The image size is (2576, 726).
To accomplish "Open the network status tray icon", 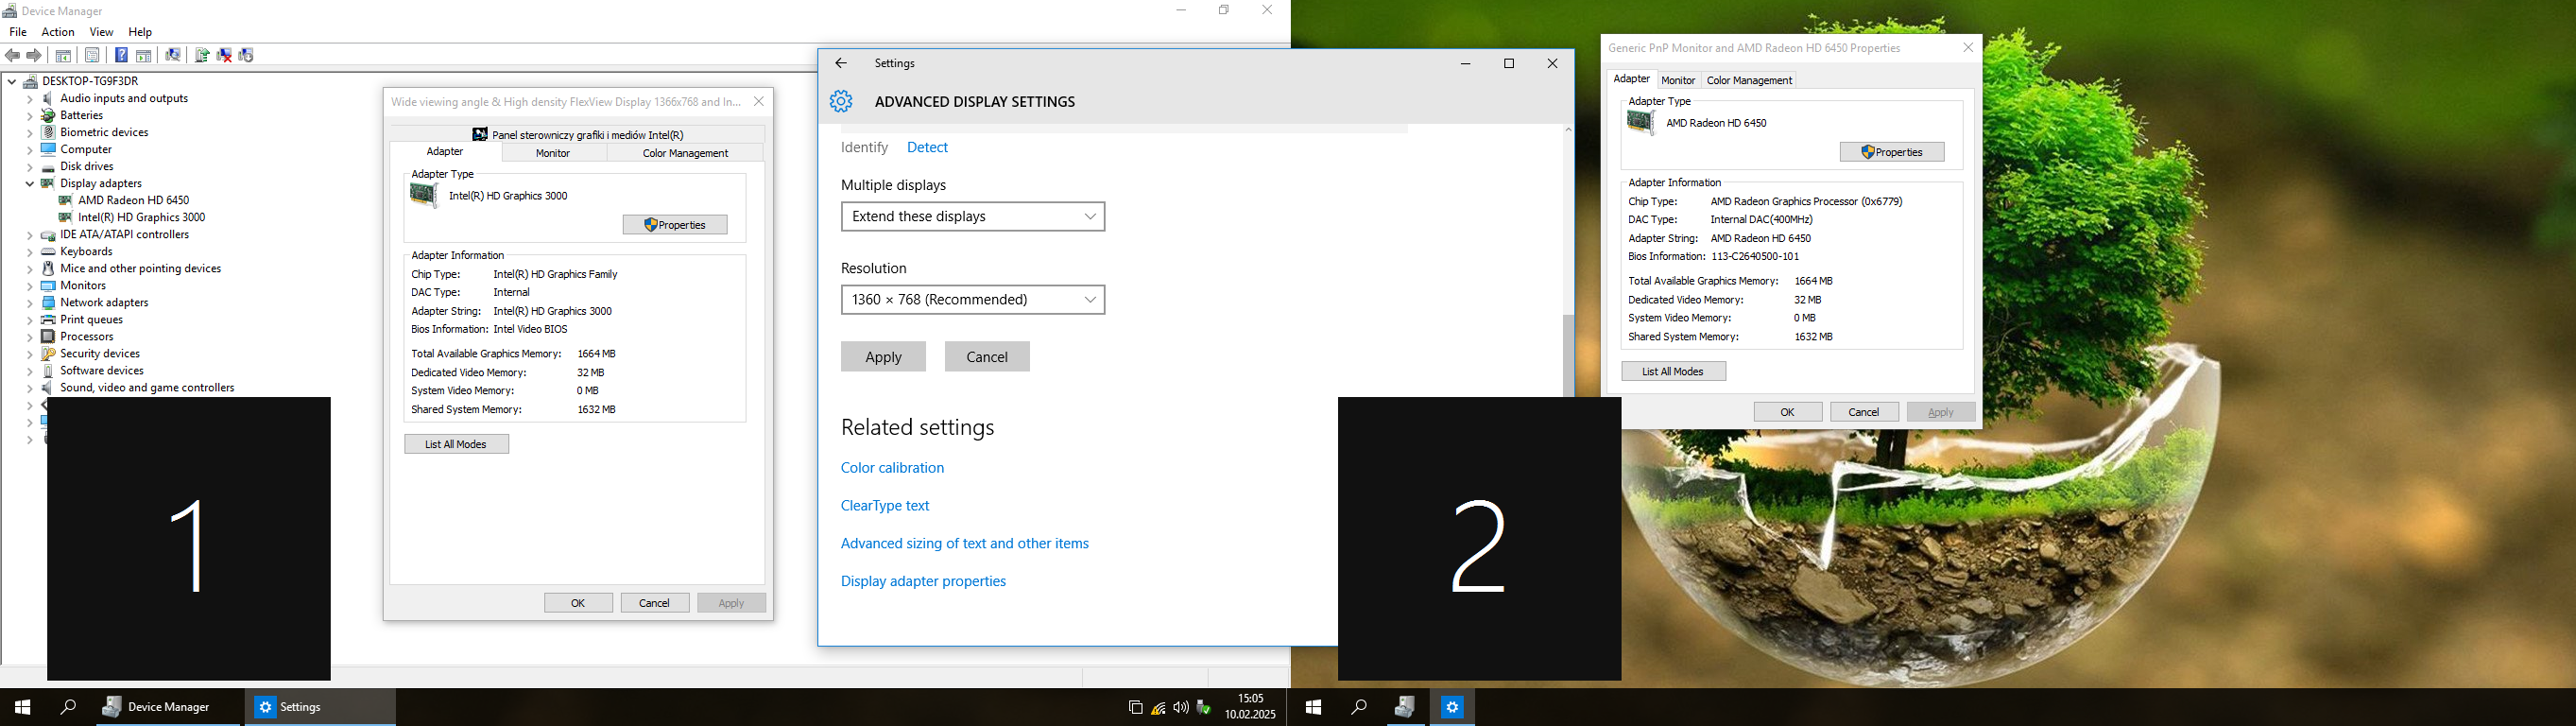I will 1158,708.
